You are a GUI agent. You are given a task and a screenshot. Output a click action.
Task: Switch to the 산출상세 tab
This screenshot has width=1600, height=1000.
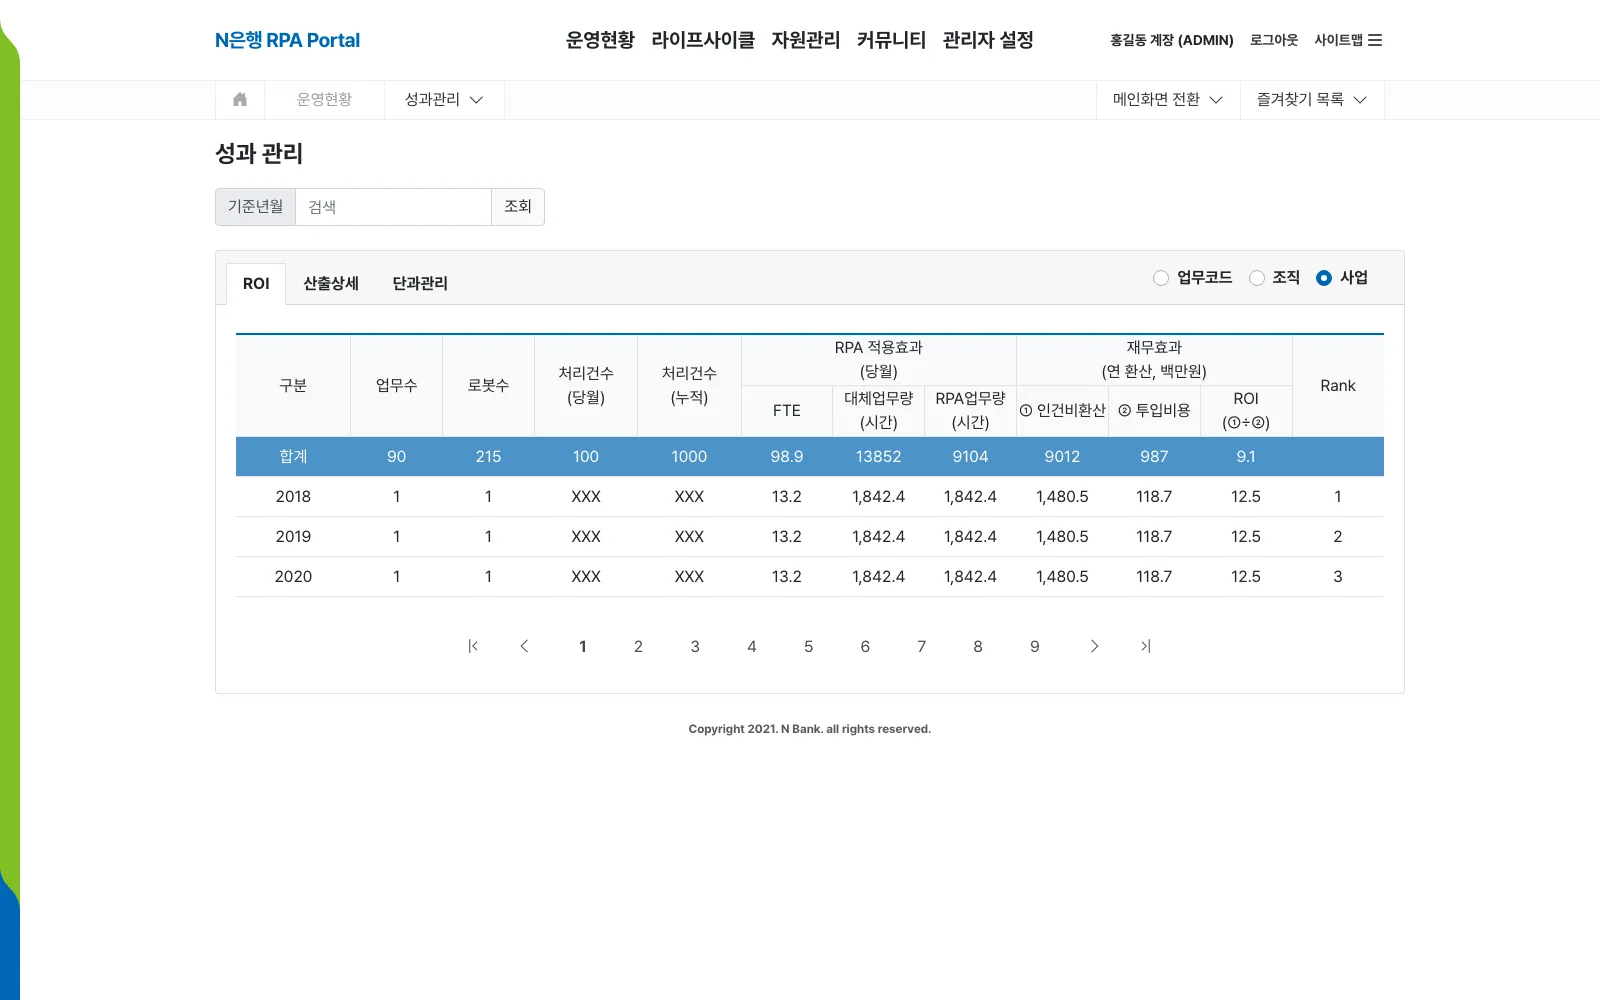point(331,284)
